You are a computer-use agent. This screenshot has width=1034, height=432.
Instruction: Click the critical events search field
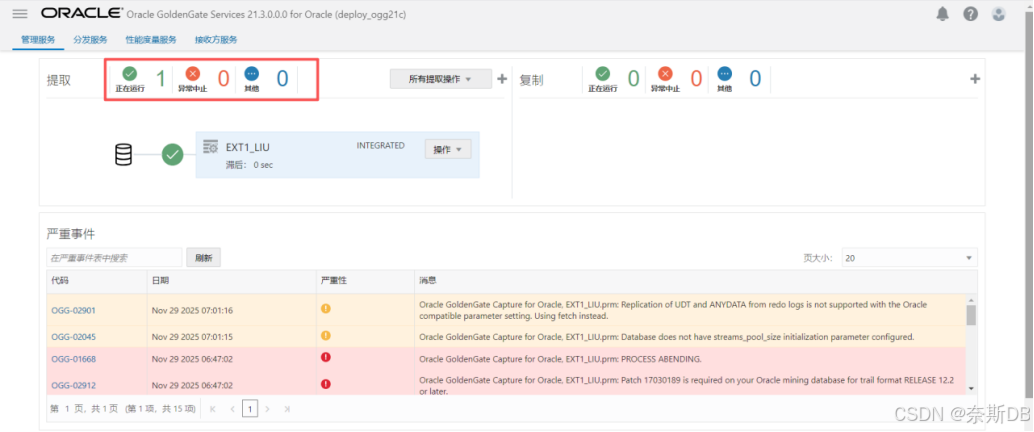tap(114, 258)
